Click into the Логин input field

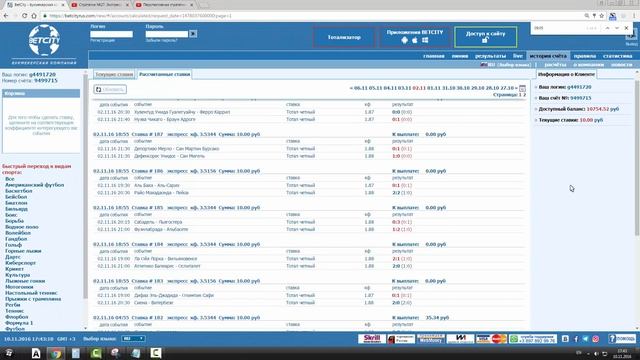[x=111, y=34]
